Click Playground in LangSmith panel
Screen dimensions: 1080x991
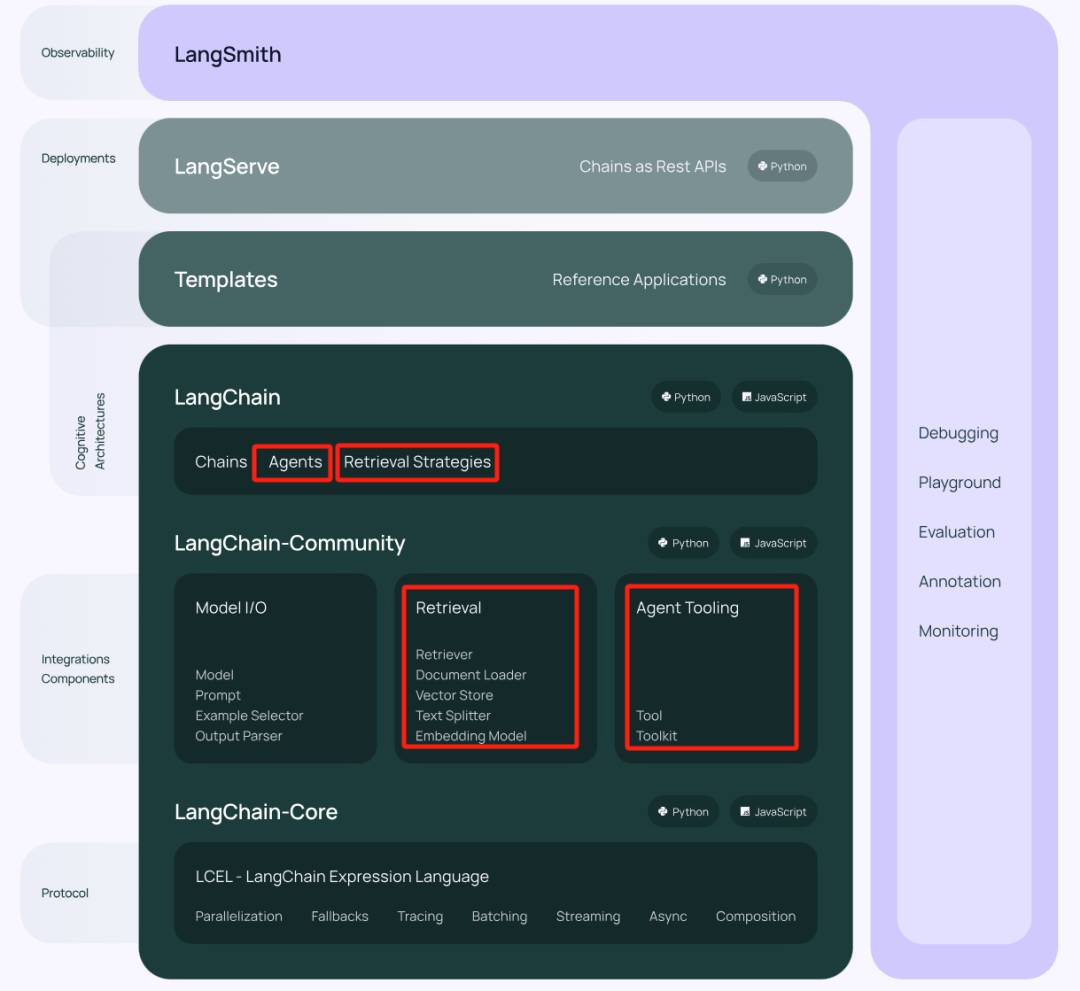(959, 483)
